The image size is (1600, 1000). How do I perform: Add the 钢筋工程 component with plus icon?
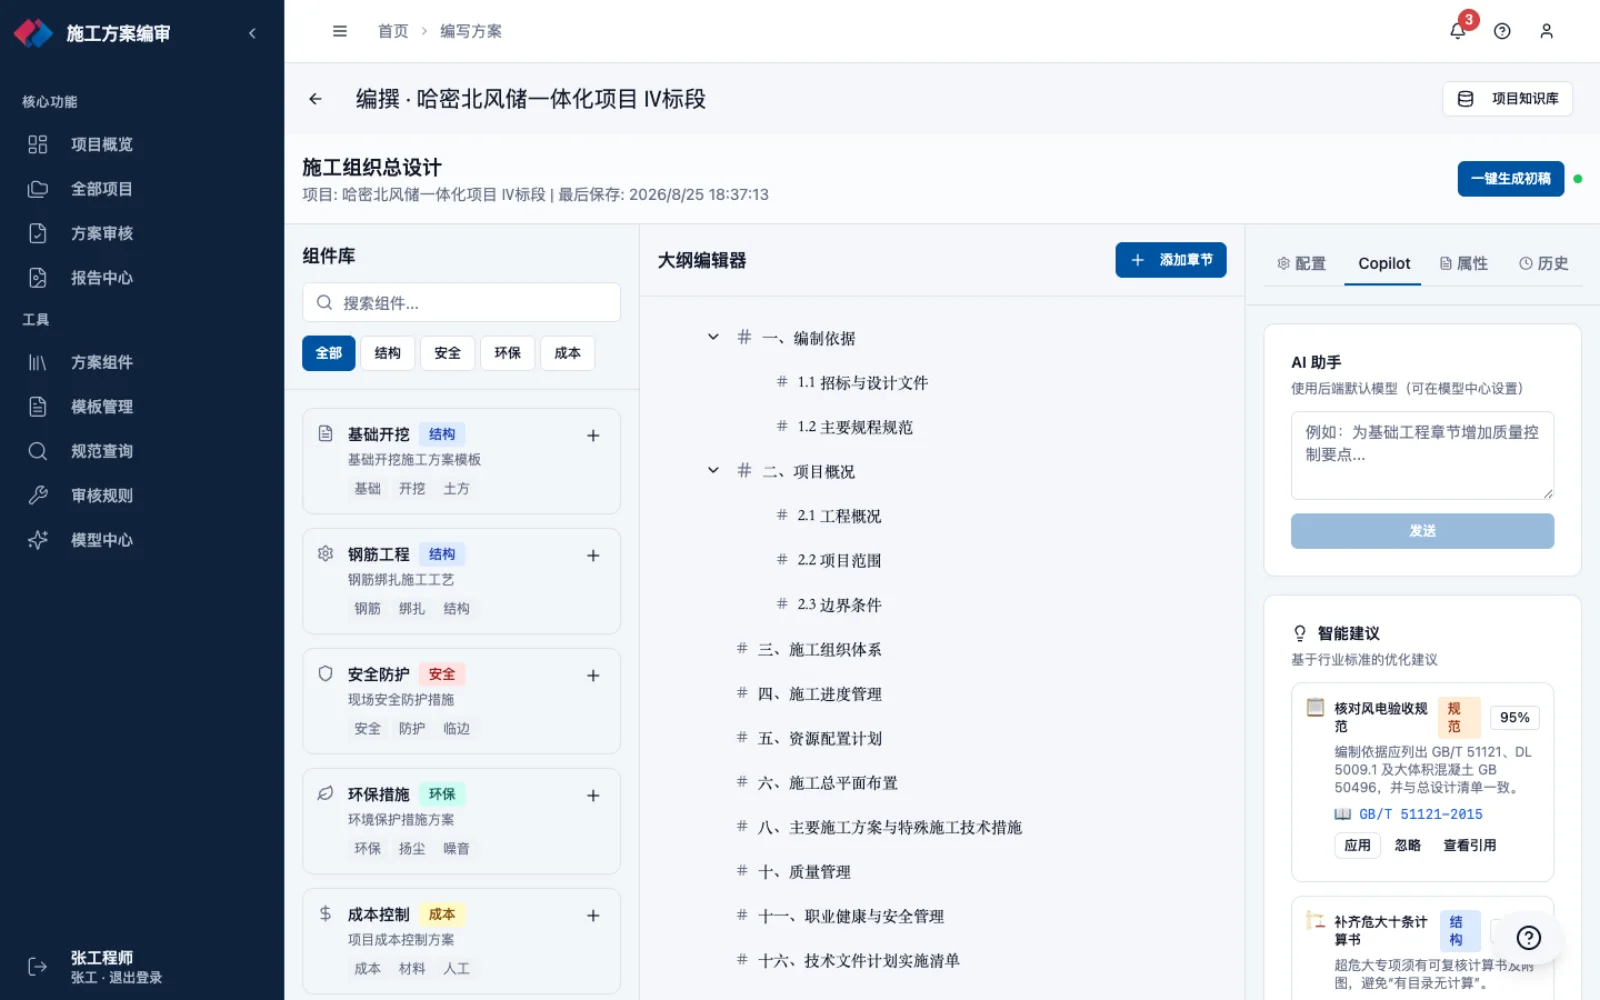[593, 555]
